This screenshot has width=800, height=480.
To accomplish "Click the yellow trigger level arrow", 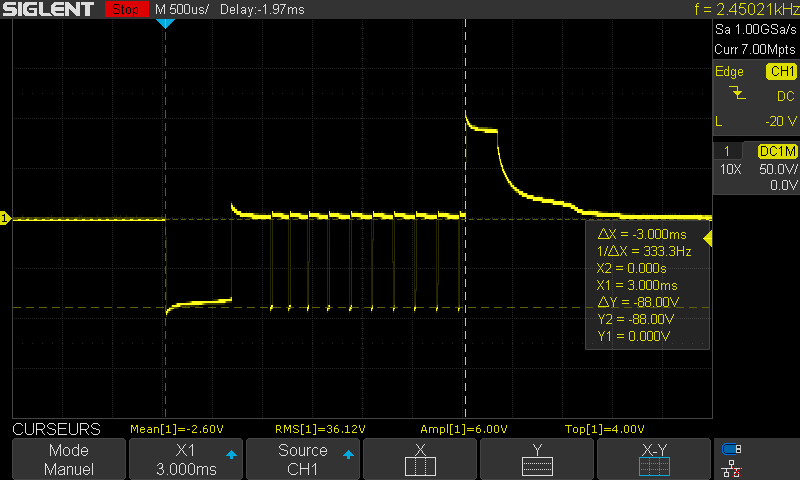I will [x=708, y=238].
